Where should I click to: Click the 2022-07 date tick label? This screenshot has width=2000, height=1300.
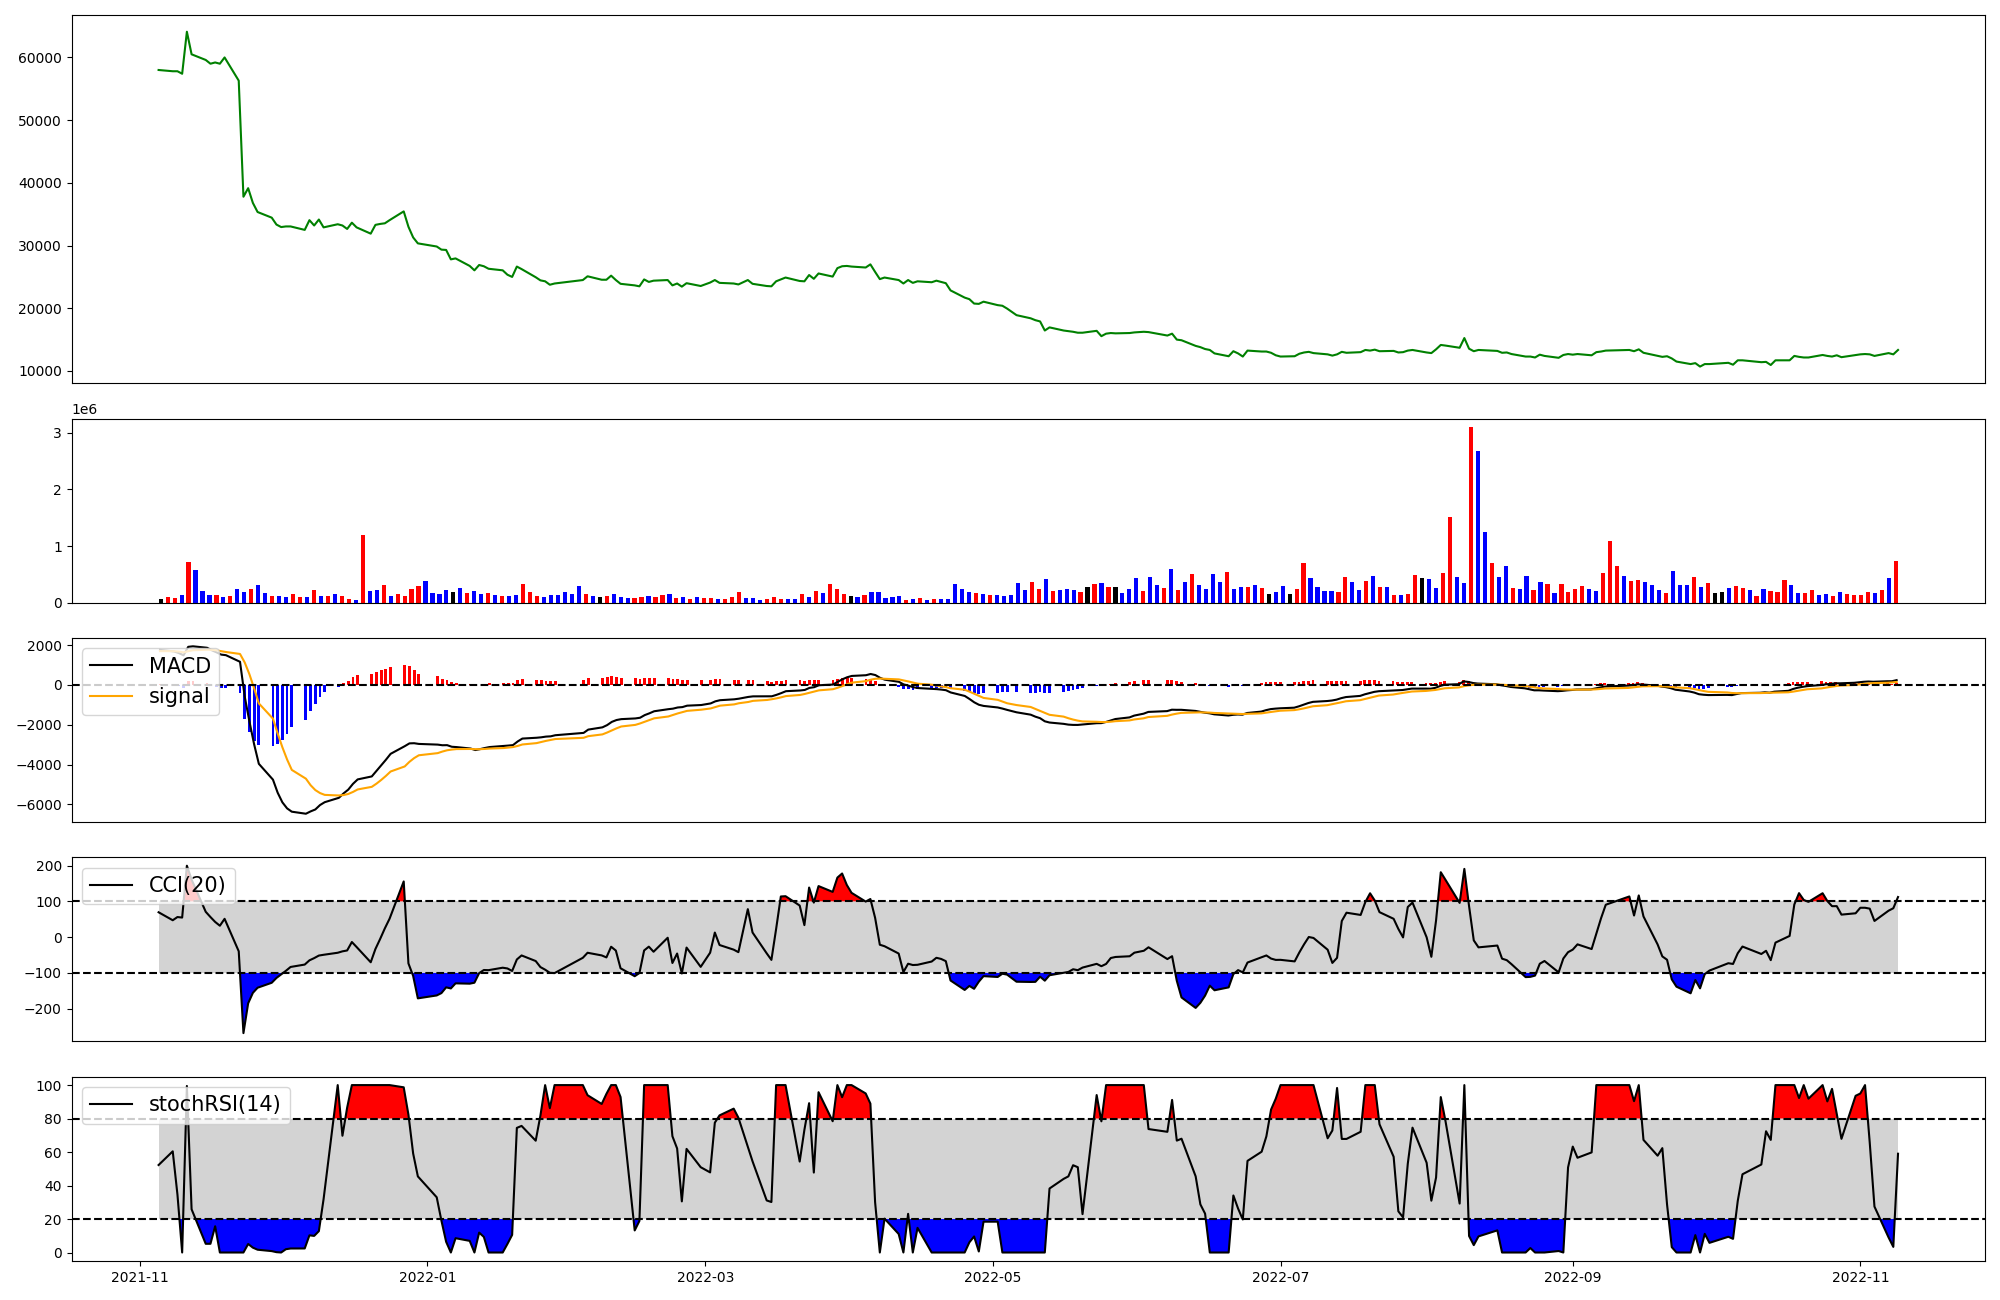point(1281,1277)
